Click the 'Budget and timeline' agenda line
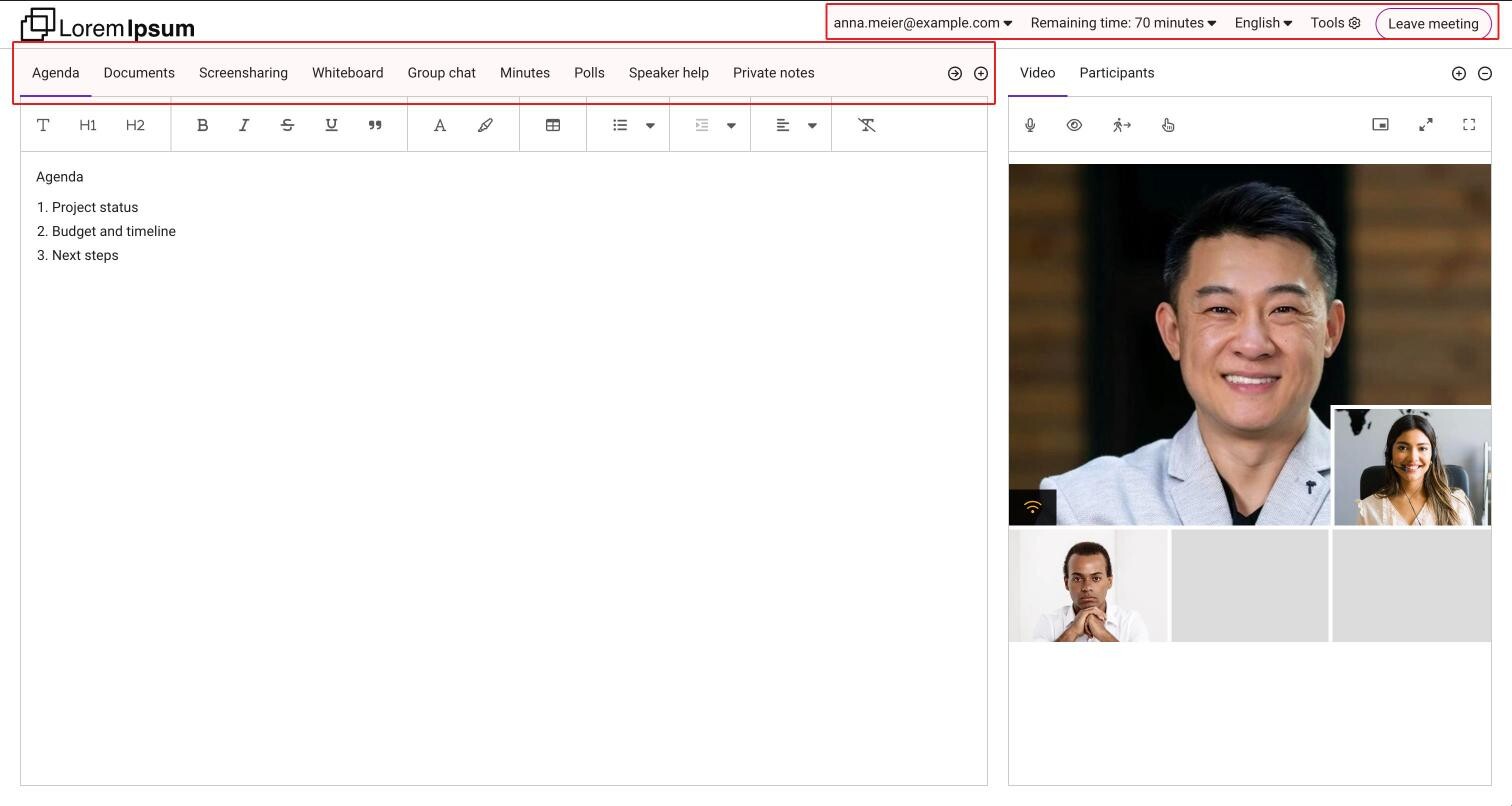1512x806 pixels. point(114,231)
